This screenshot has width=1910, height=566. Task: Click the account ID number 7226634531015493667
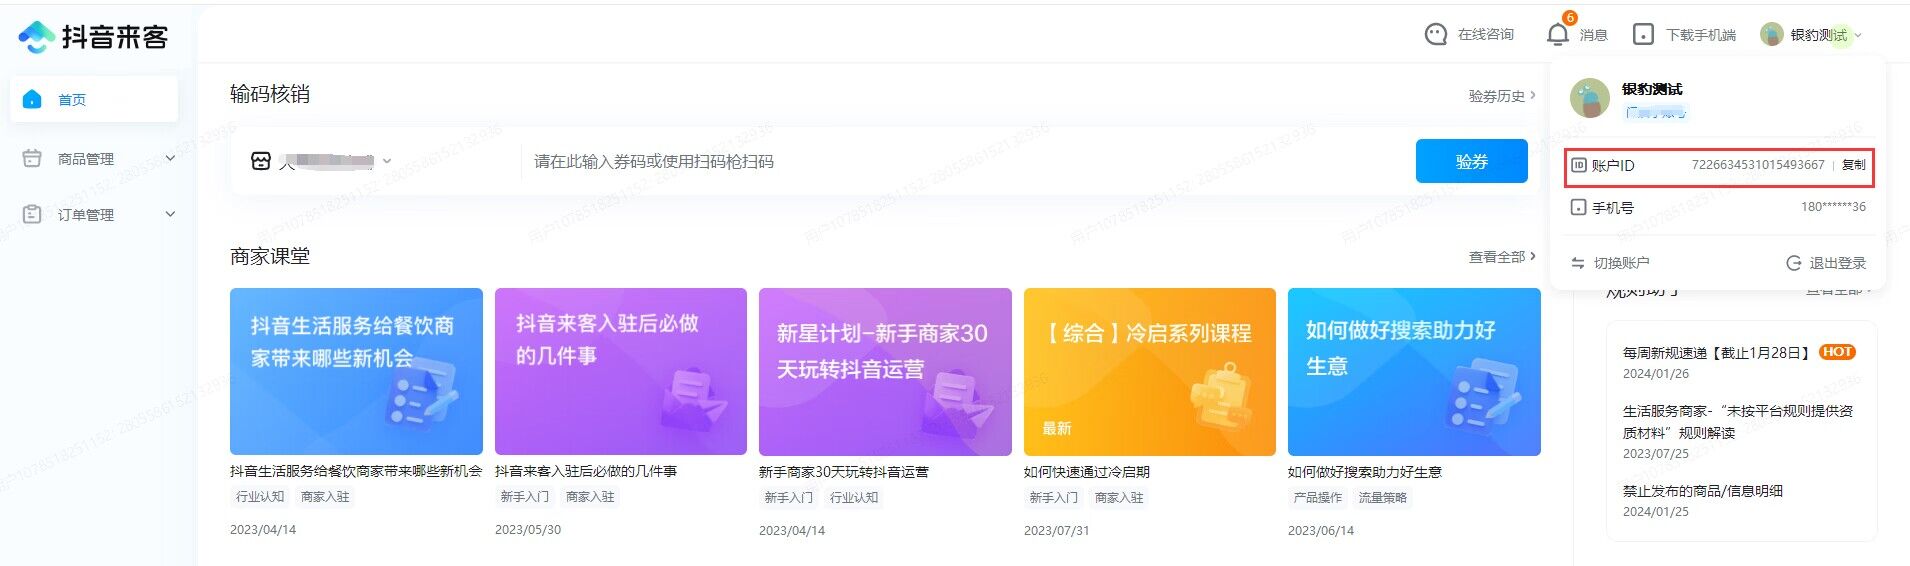point(1758,165)
